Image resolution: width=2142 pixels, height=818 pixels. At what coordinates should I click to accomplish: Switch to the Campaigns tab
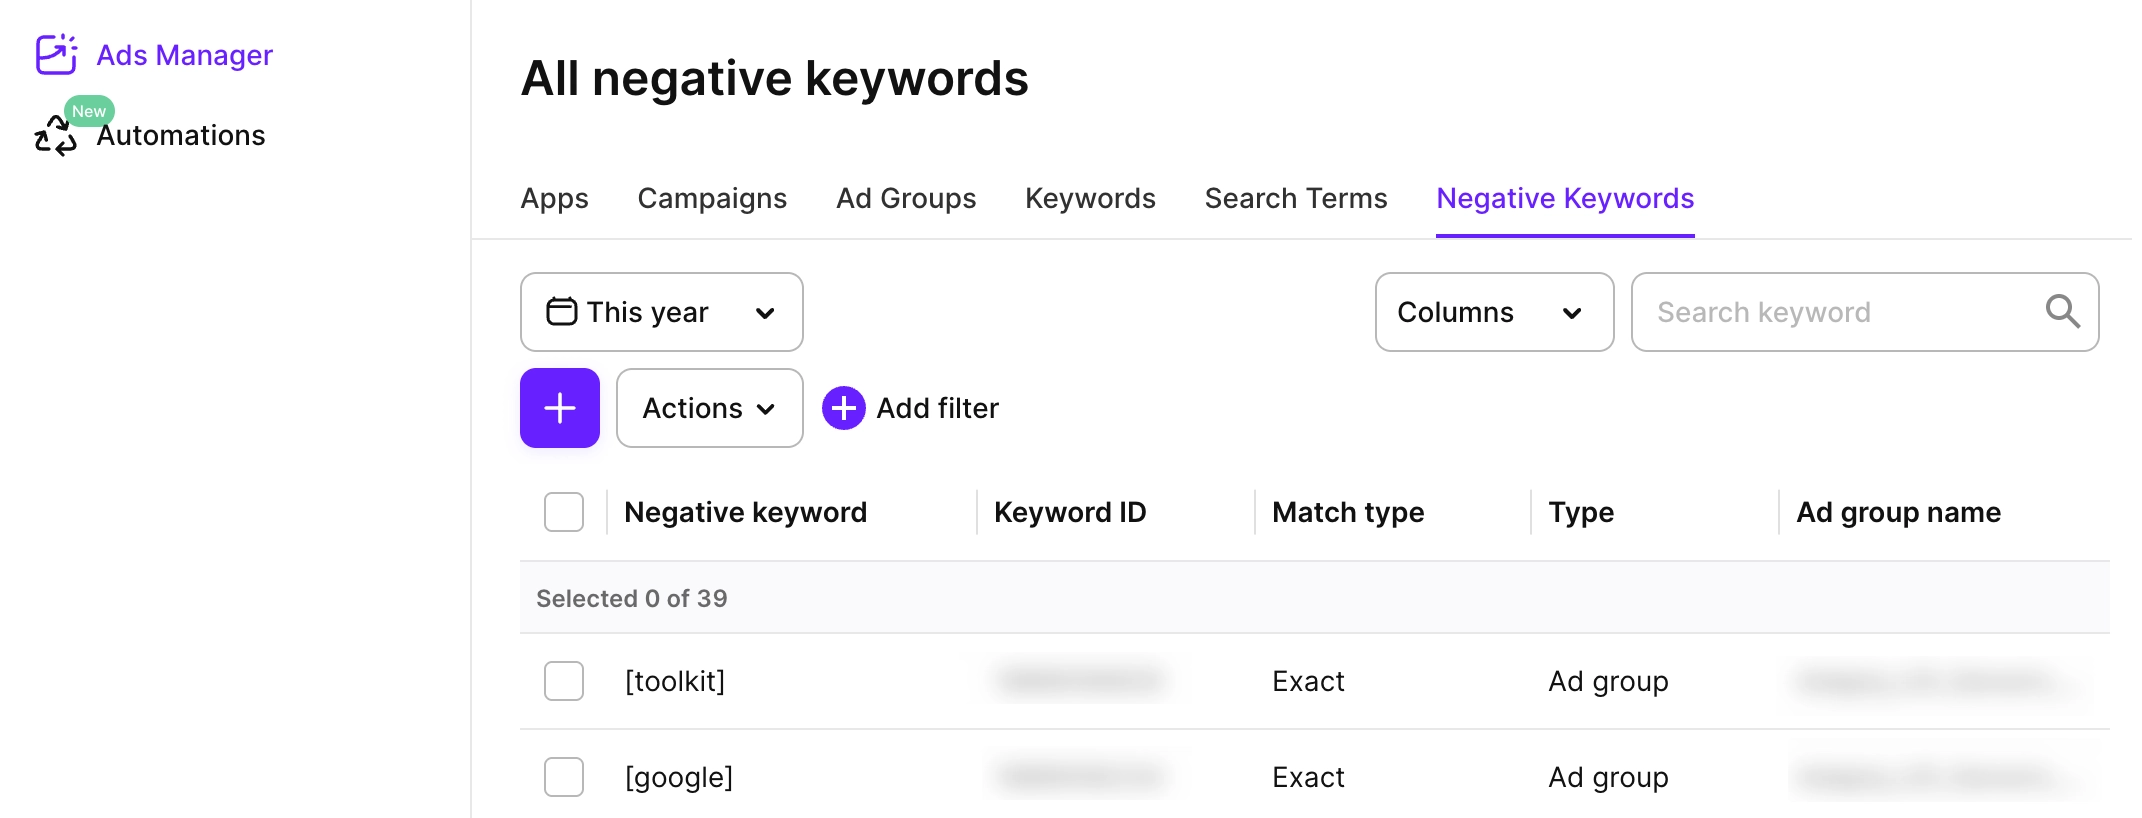tap(712, 198)
